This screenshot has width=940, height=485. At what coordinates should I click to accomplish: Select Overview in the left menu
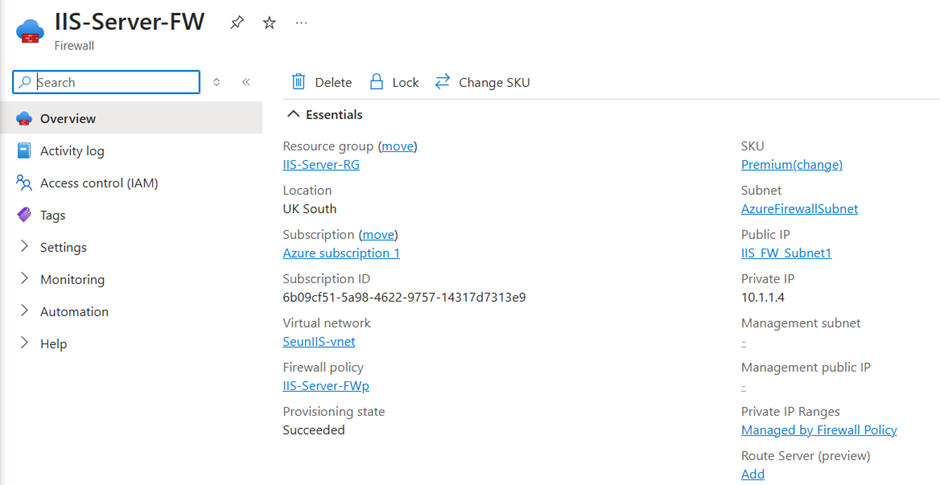tap(68, 119)
